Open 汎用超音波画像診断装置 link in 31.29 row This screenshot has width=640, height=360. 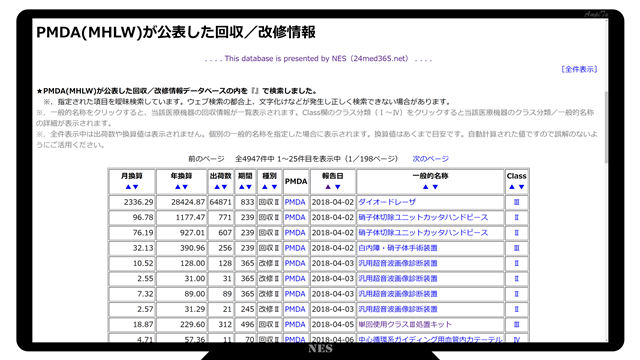398,309
